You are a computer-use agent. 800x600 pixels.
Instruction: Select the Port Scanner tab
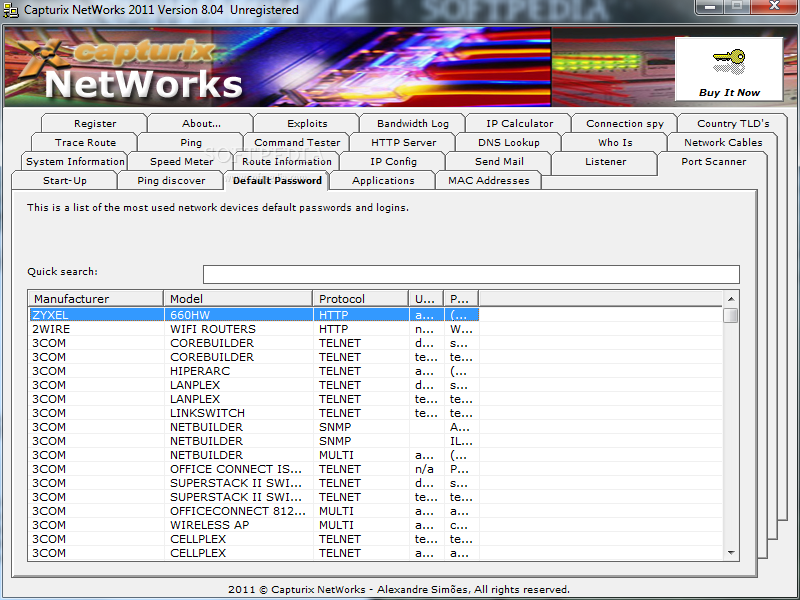point(713,161)
